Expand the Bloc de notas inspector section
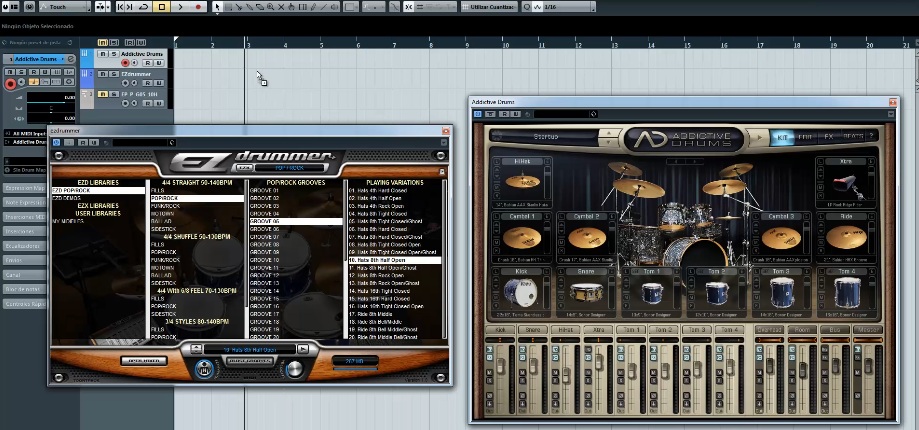Viewport: 919px width, 430px height. coord(25,289)
